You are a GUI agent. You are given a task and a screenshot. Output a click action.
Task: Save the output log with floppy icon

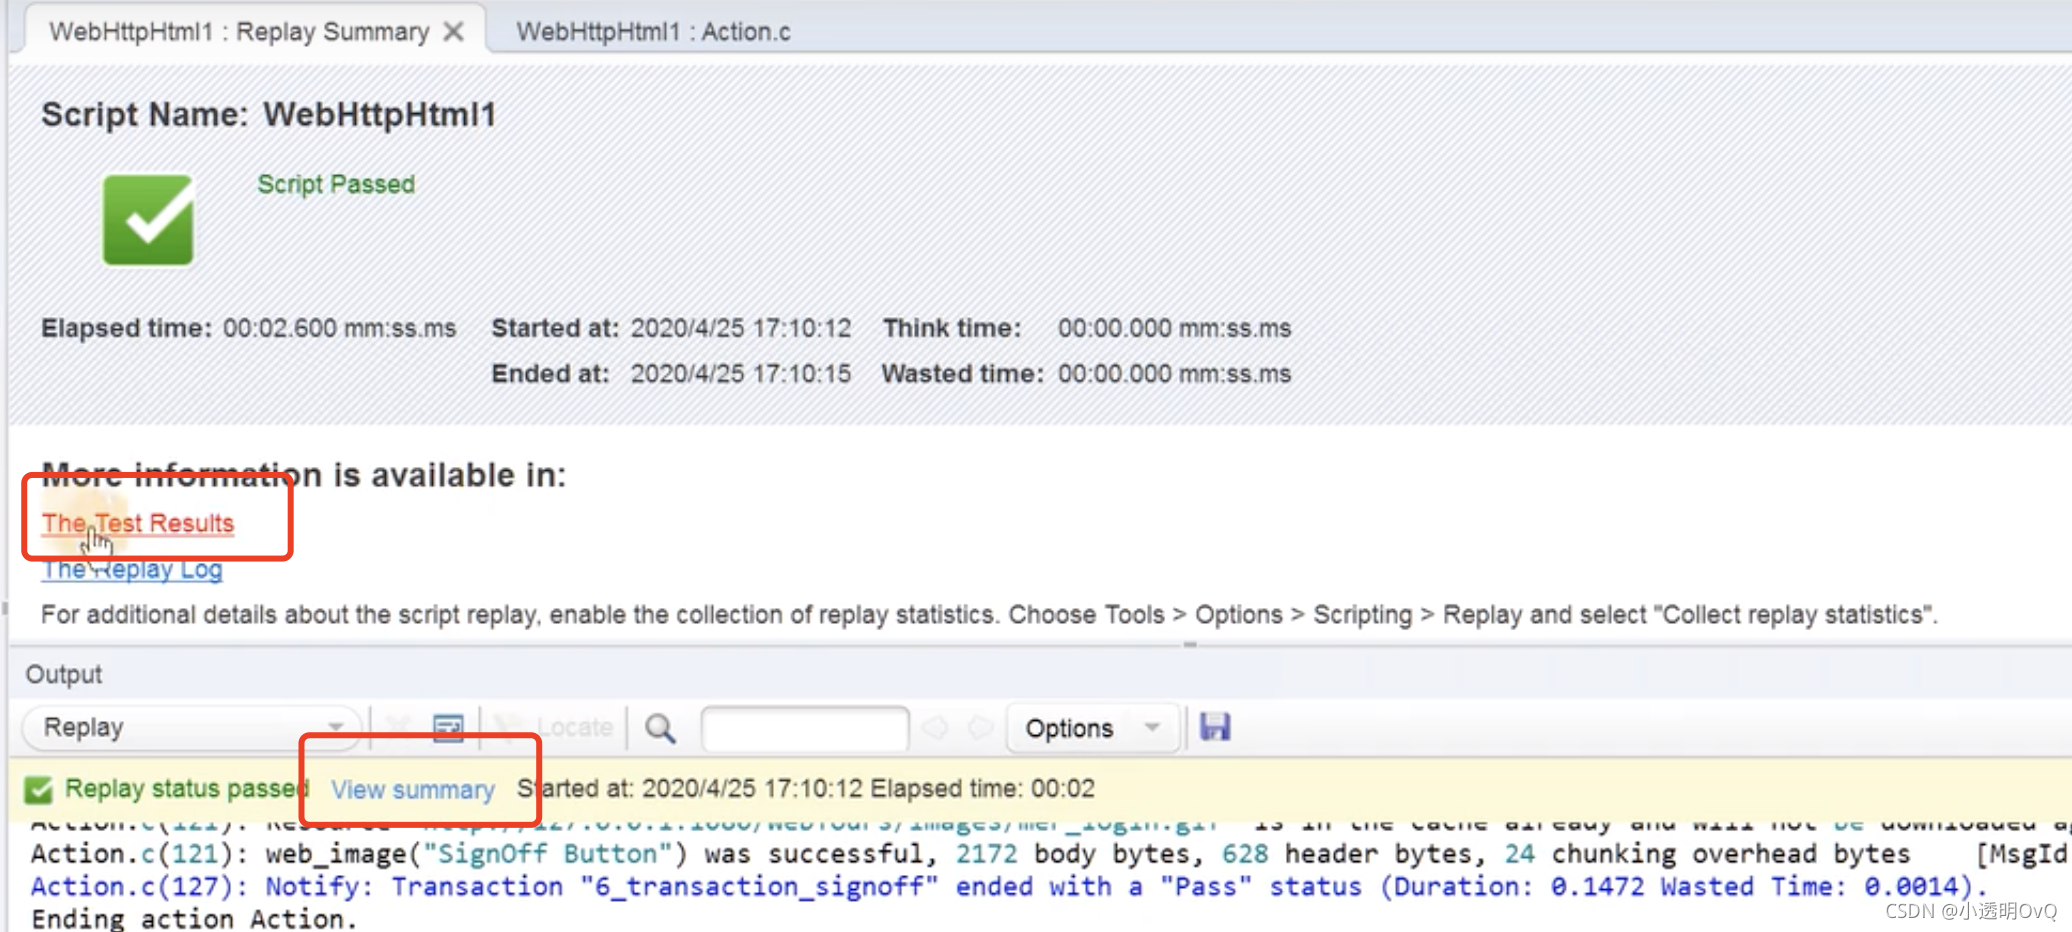tap(1215, 727)
